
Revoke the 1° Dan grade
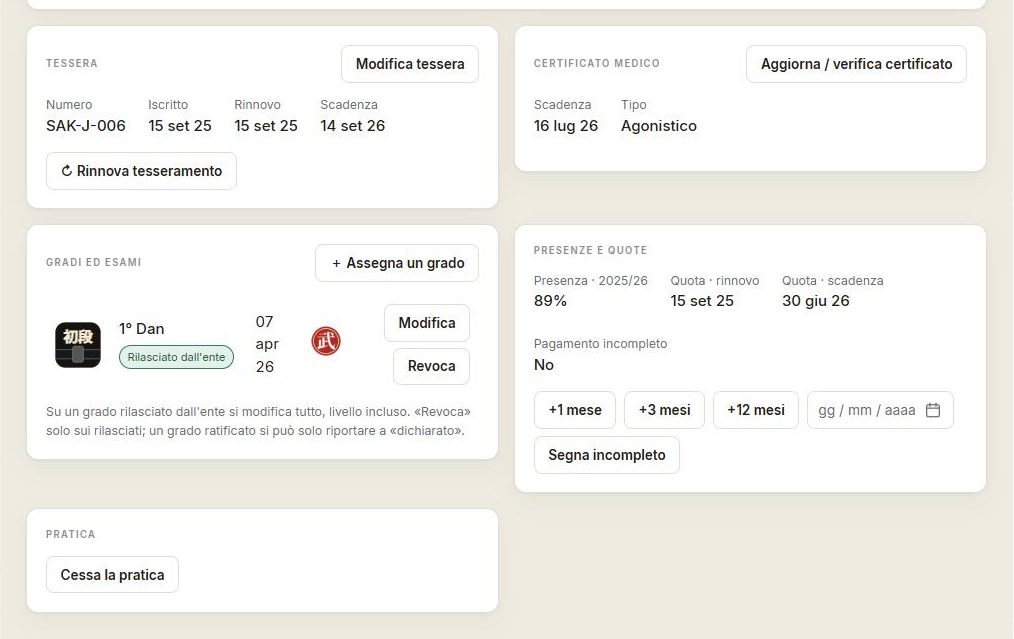(431, 366)
